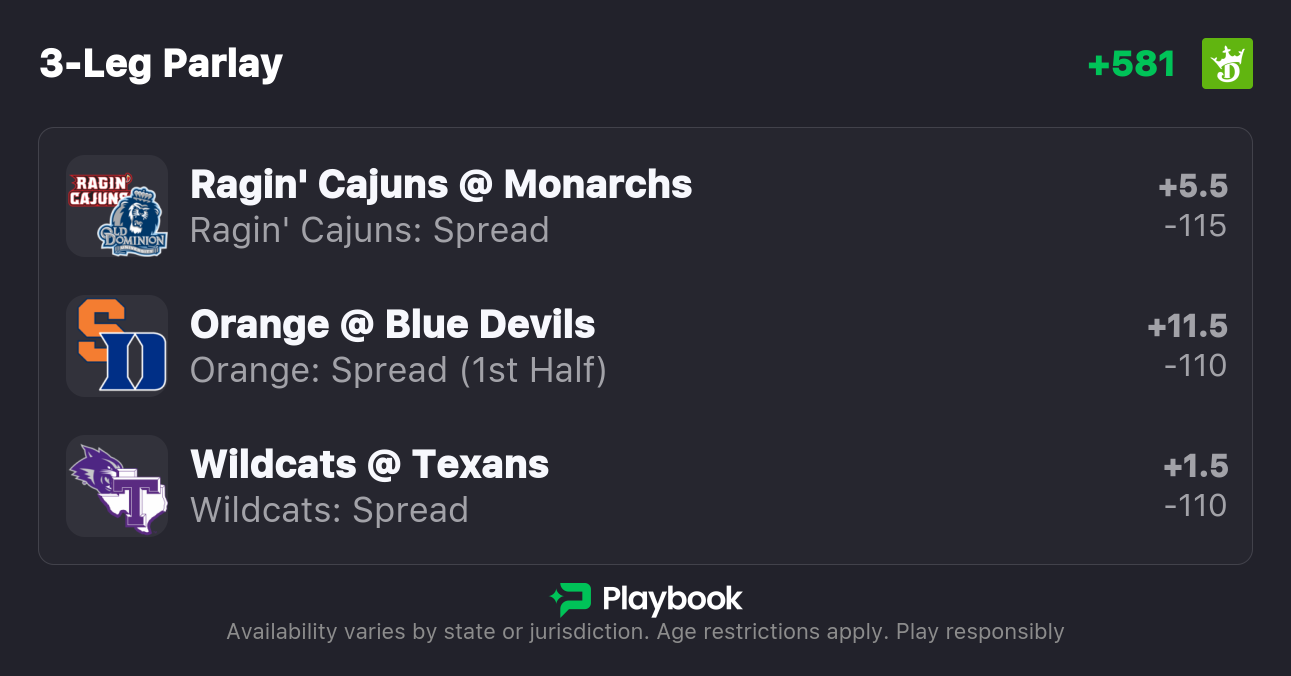Click the -115 odds for Ragin' Cajuns
This screenshot has width=1291, height=676.
(x=1195, y=226)
